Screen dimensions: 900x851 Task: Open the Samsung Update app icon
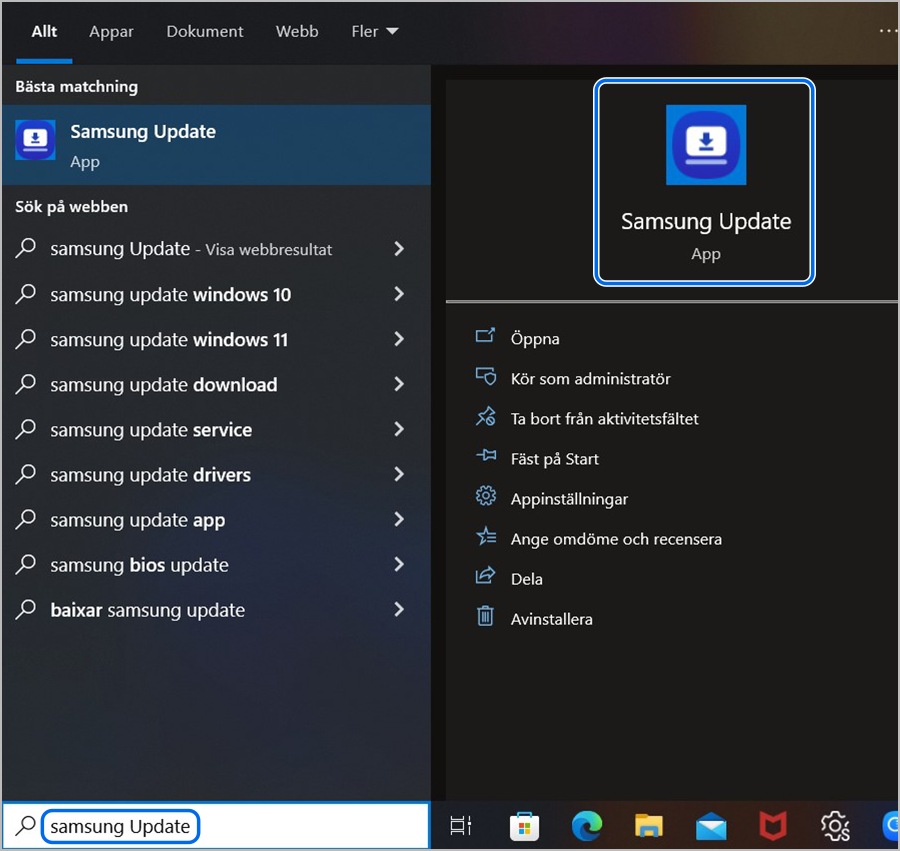[705, 145]
